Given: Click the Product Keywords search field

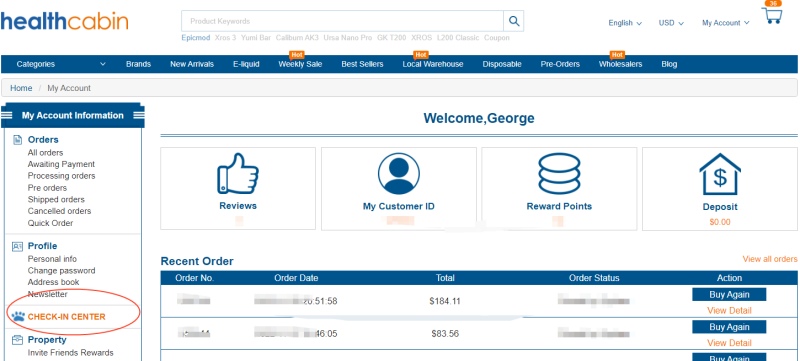Looking at the screenshot, I should 342,21.
